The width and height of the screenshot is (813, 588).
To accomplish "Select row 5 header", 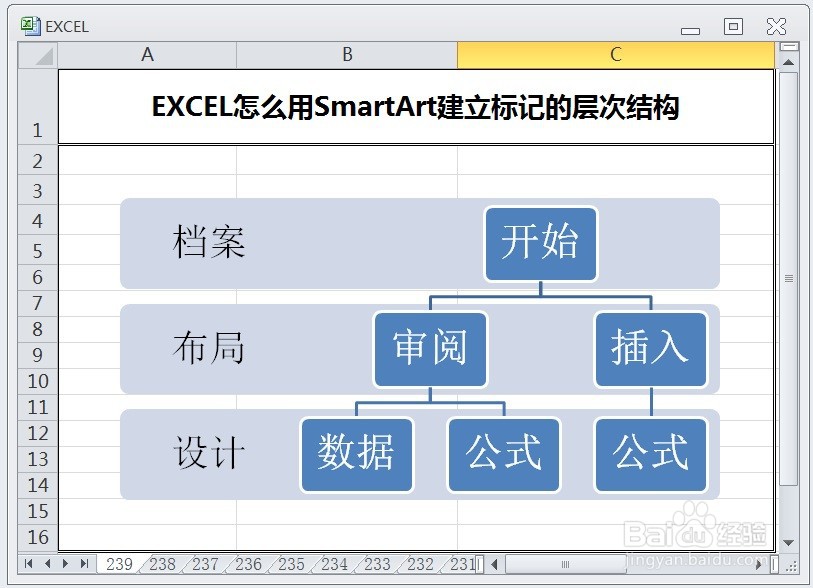I will point(38,251).
